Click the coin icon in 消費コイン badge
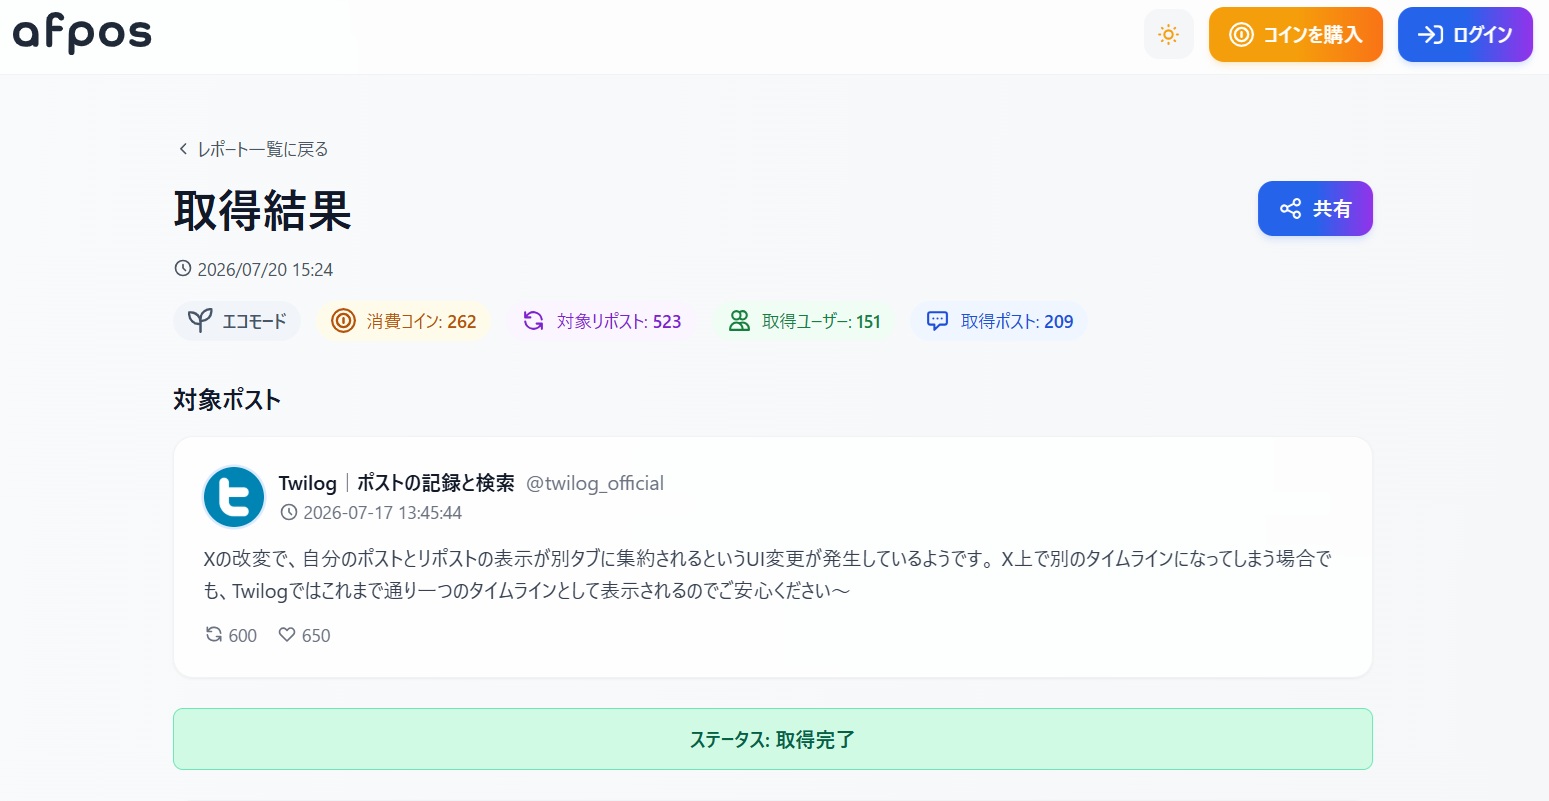Viewport: 1549px width, 801px height. point(343,321)
